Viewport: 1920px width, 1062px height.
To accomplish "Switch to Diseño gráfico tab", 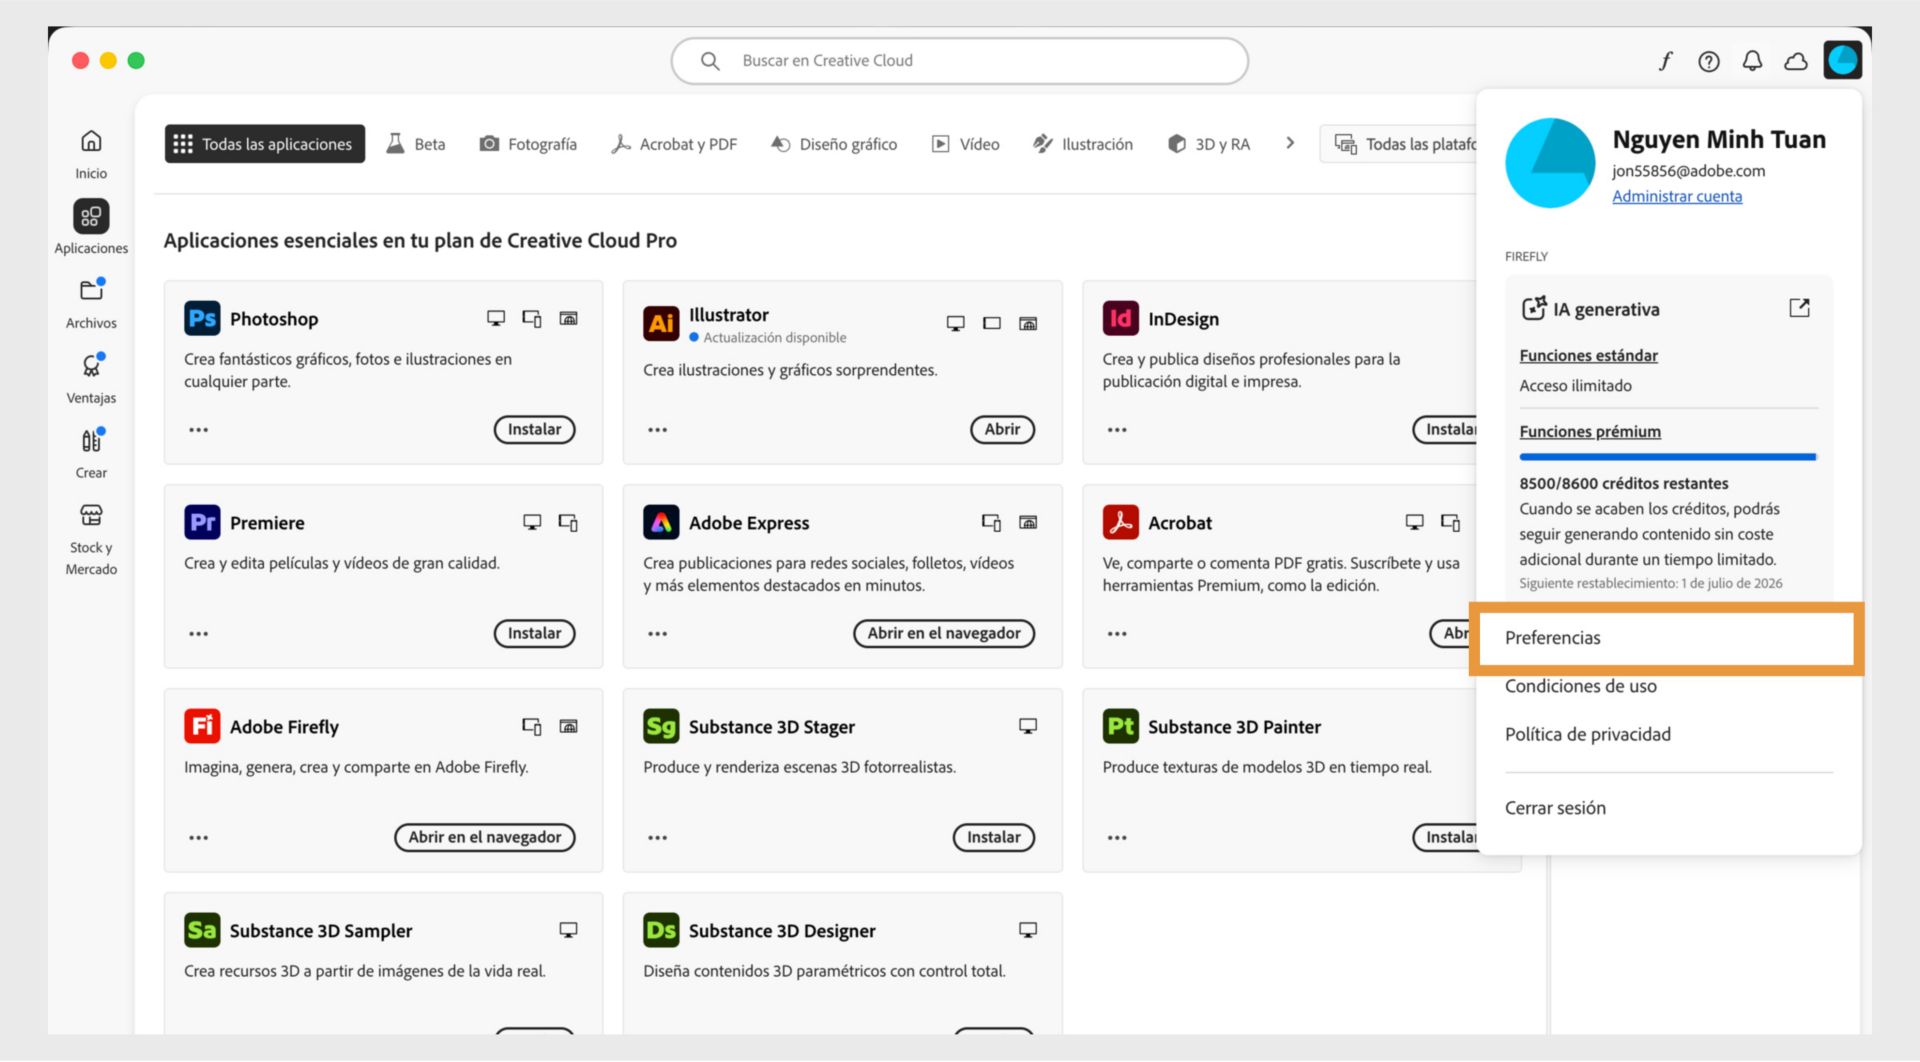I will pyautogui.click(x=834, y=144).
